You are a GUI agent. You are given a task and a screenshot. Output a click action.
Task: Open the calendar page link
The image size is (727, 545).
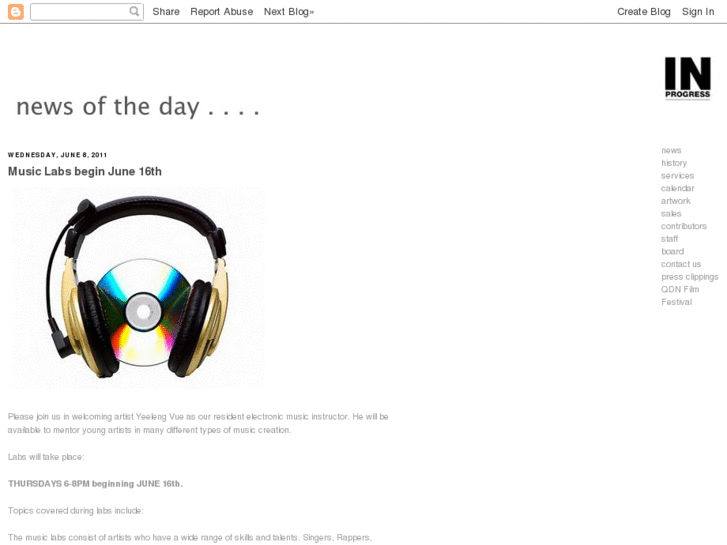pos(677,188)
